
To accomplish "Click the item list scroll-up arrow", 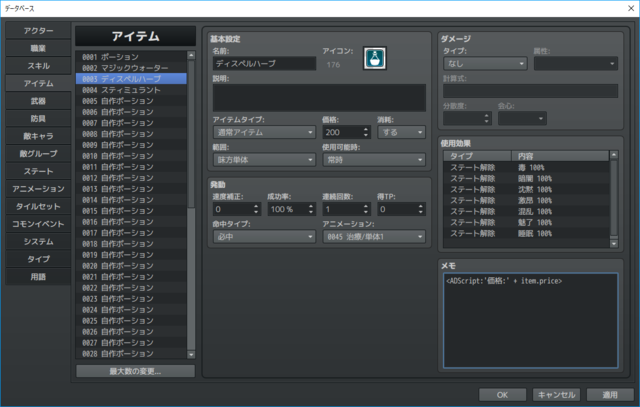I will [x=191, y=55].
